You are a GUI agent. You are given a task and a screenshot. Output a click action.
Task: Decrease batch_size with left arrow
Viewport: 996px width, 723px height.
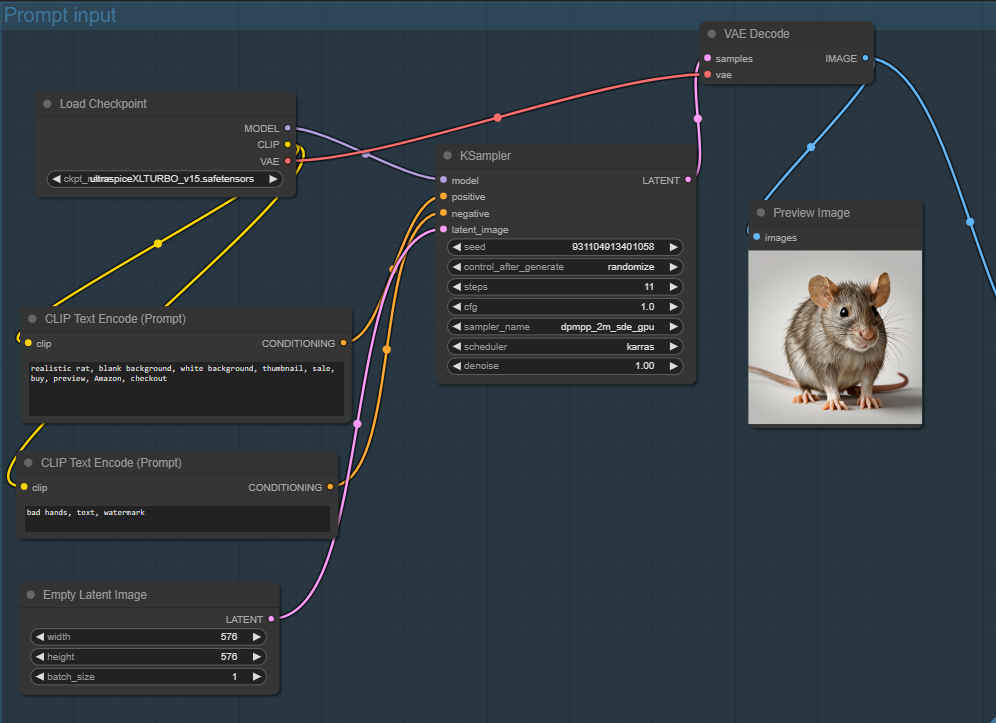(x=40, y=677)
